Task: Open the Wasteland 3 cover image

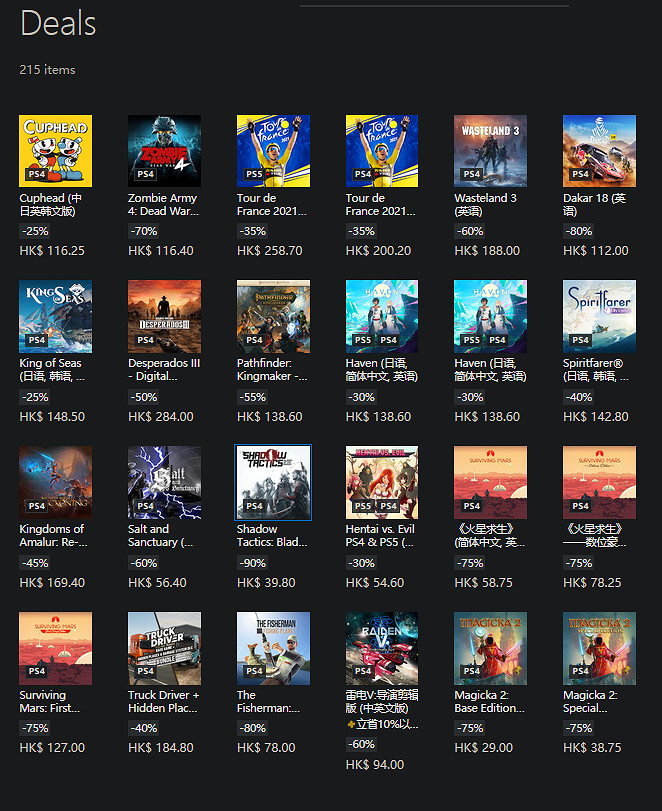Action: (x=490, y=151)
